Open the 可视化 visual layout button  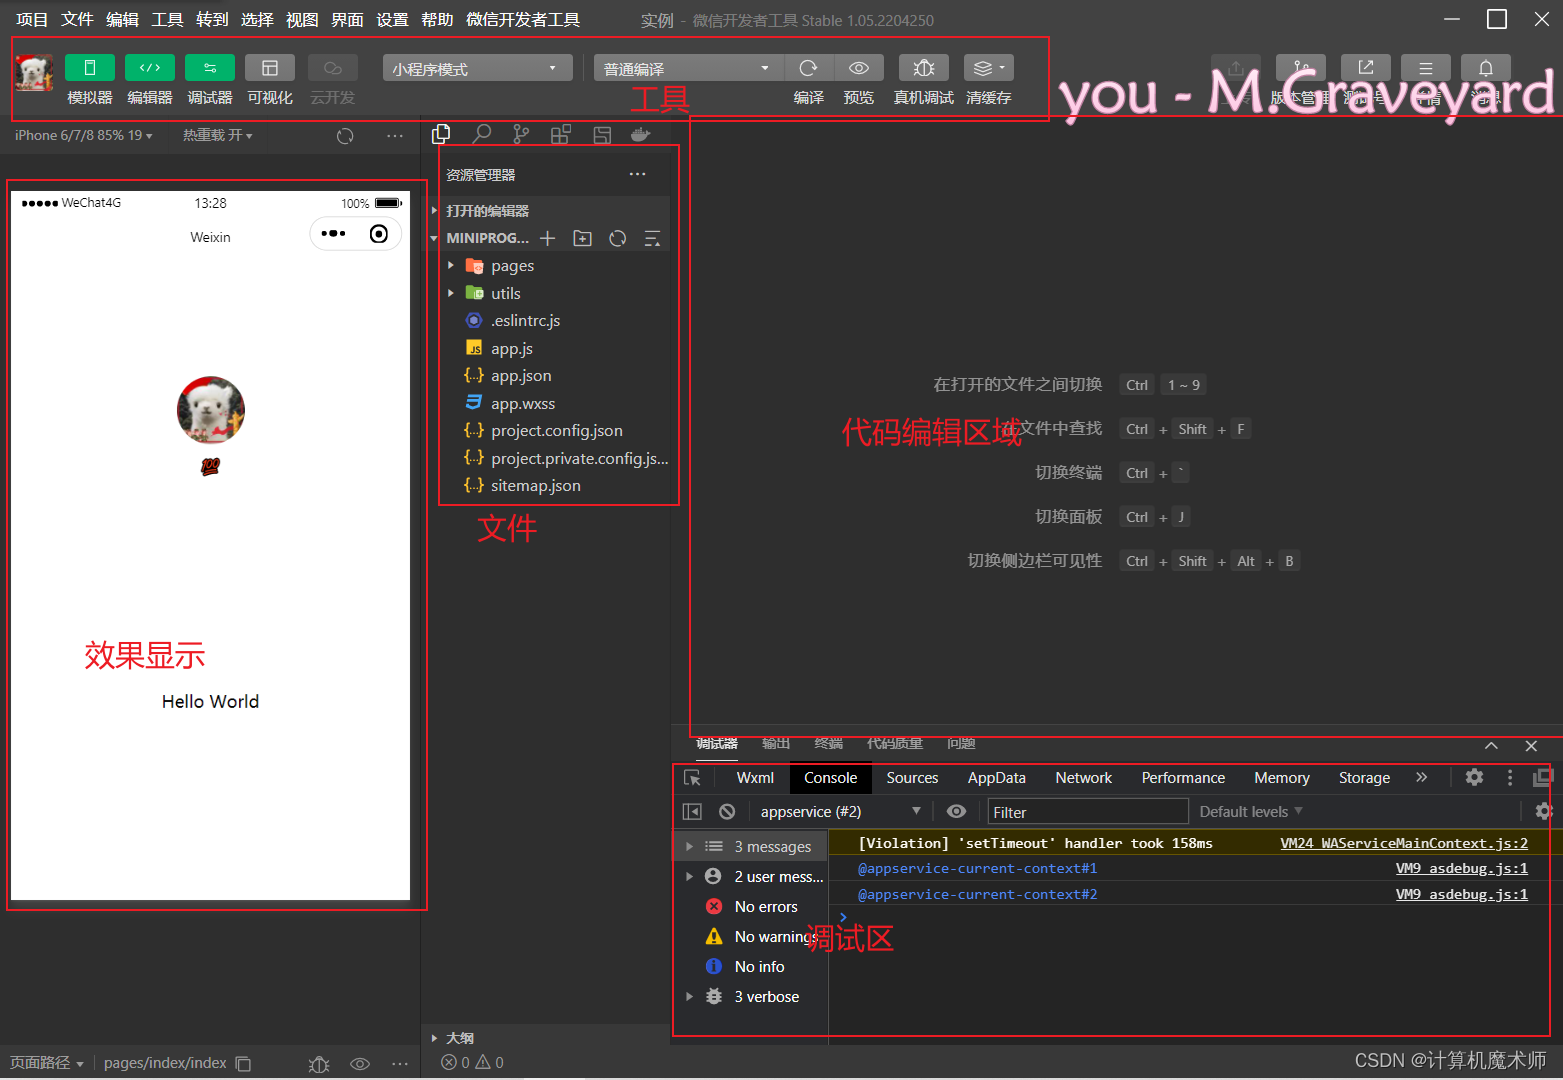270,68
